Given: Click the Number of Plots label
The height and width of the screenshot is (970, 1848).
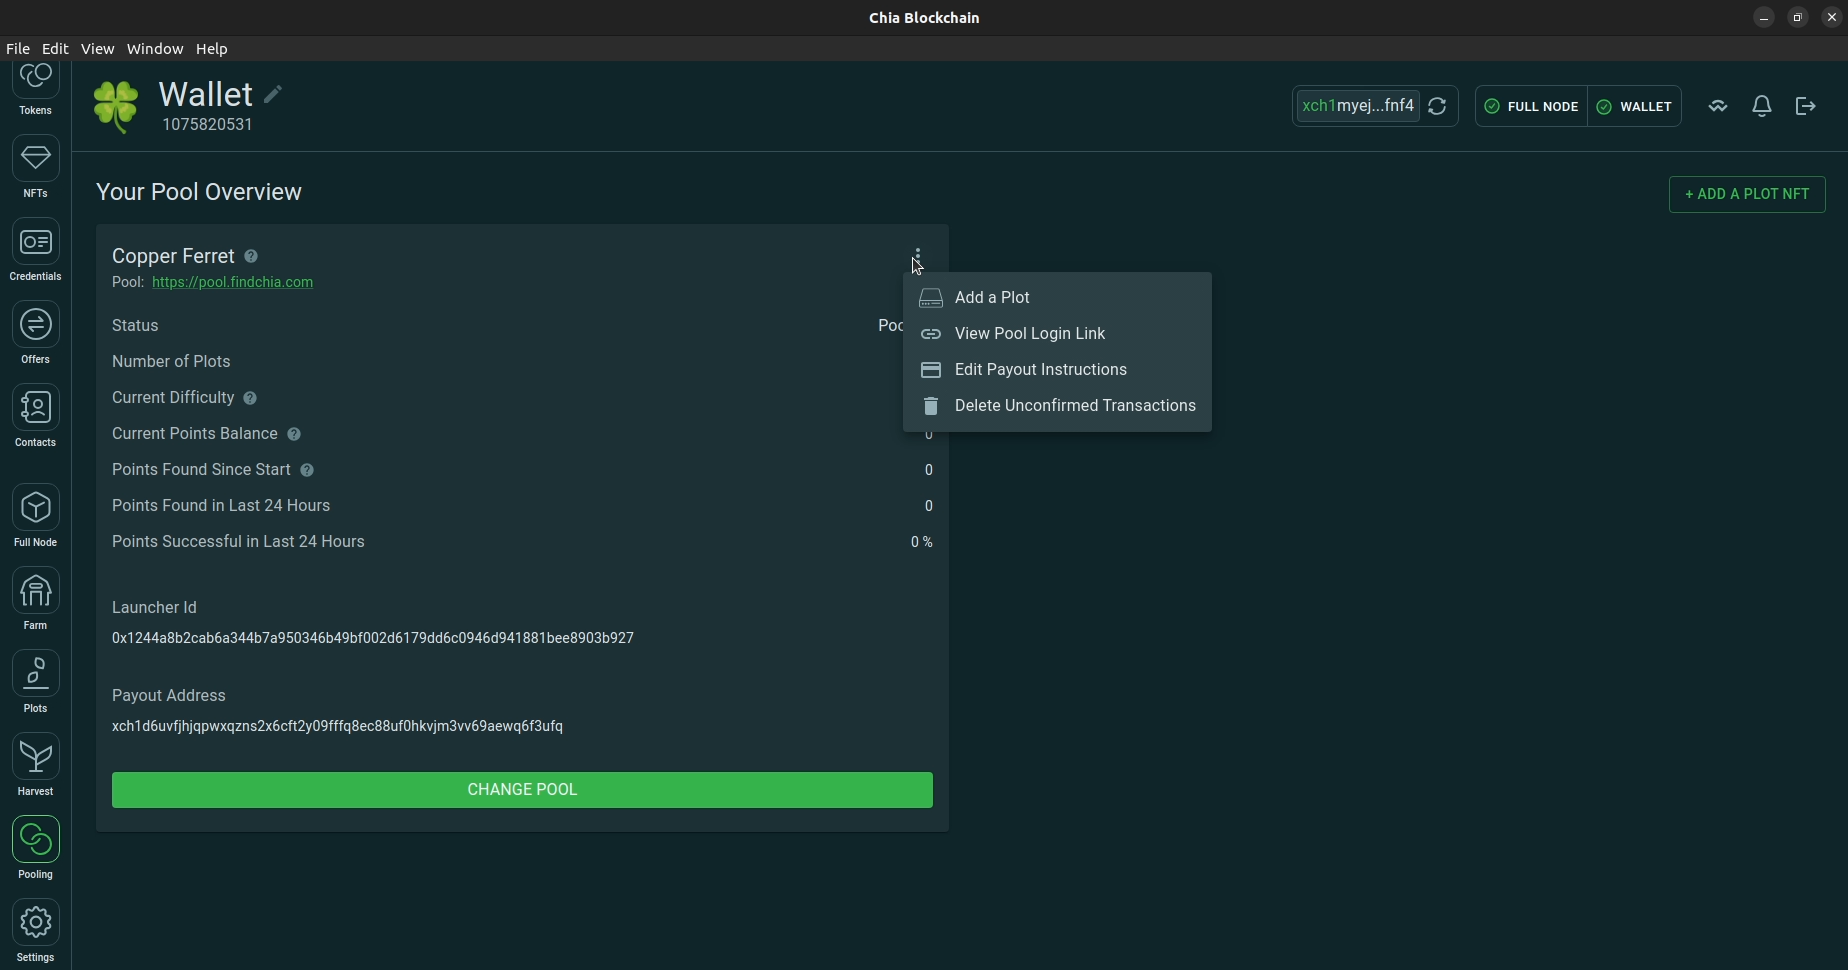Looking at the screenshot, I should [x=171, y=362].
